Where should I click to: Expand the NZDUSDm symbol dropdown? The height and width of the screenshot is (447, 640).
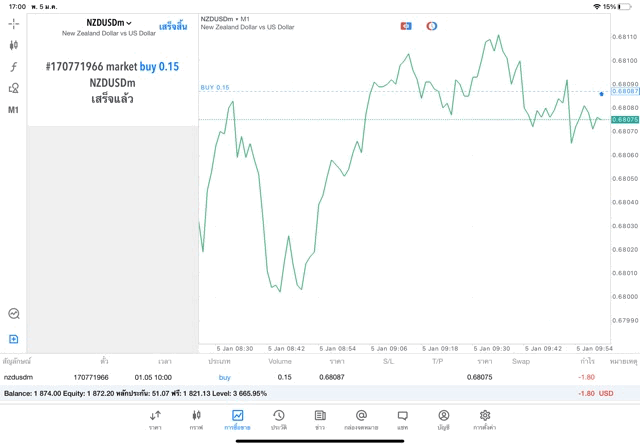(109, 23)
